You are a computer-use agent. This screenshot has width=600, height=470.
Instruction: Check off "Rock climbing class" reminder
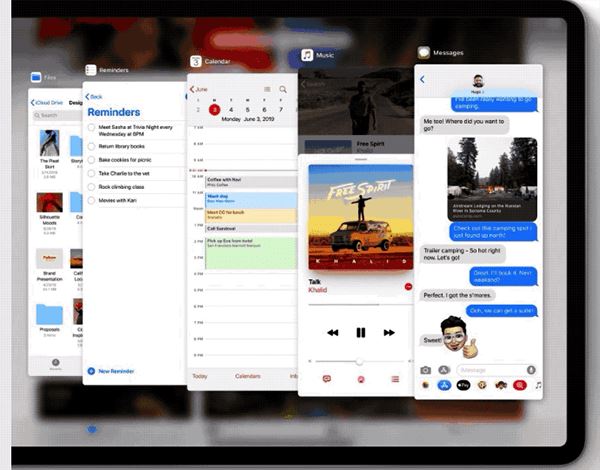point(91,187)
